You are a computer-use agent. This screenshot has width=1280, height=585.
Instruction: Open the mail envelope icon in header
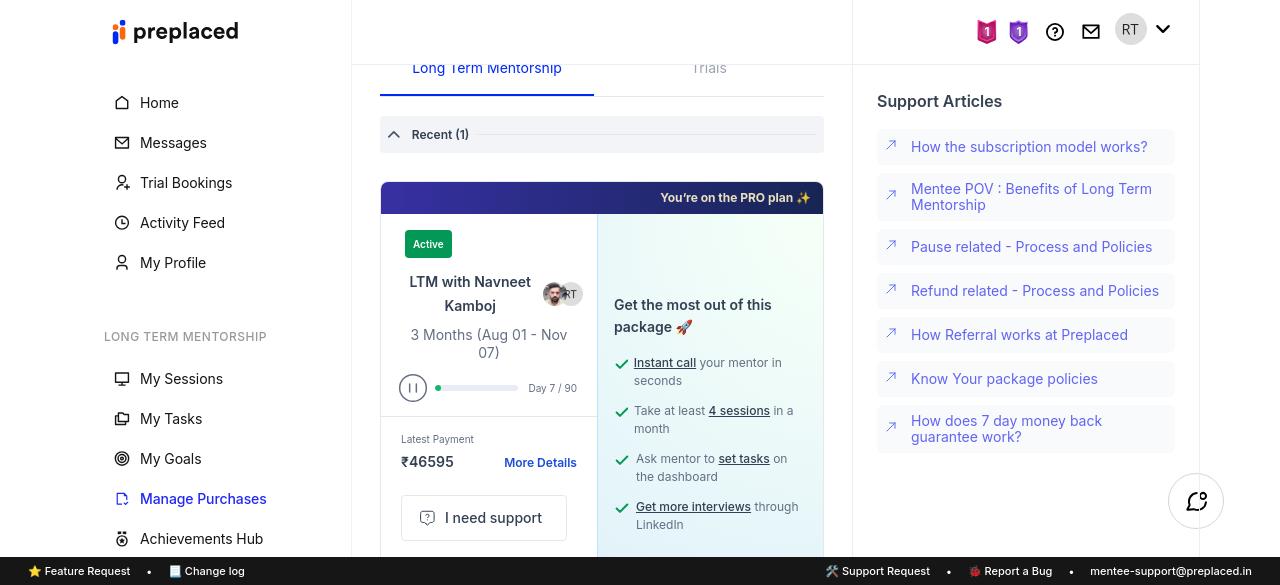coord(1091,32)
